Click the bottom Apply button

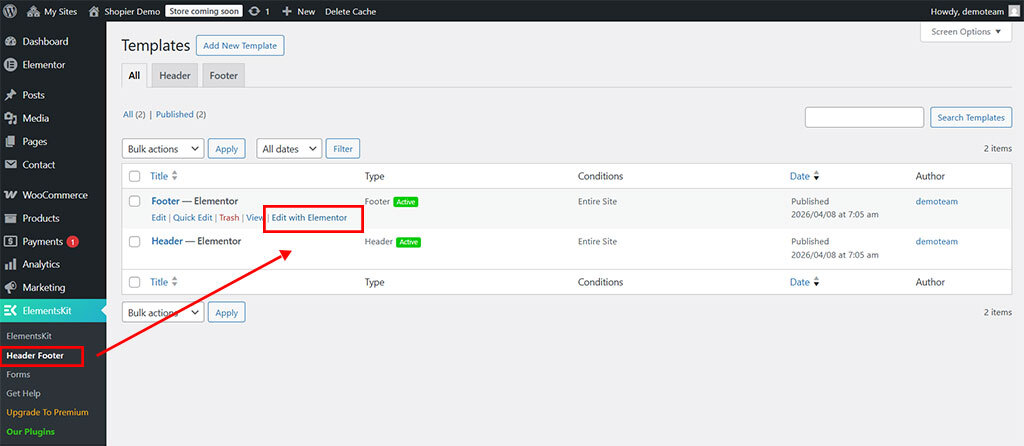[x=227, y=312]
